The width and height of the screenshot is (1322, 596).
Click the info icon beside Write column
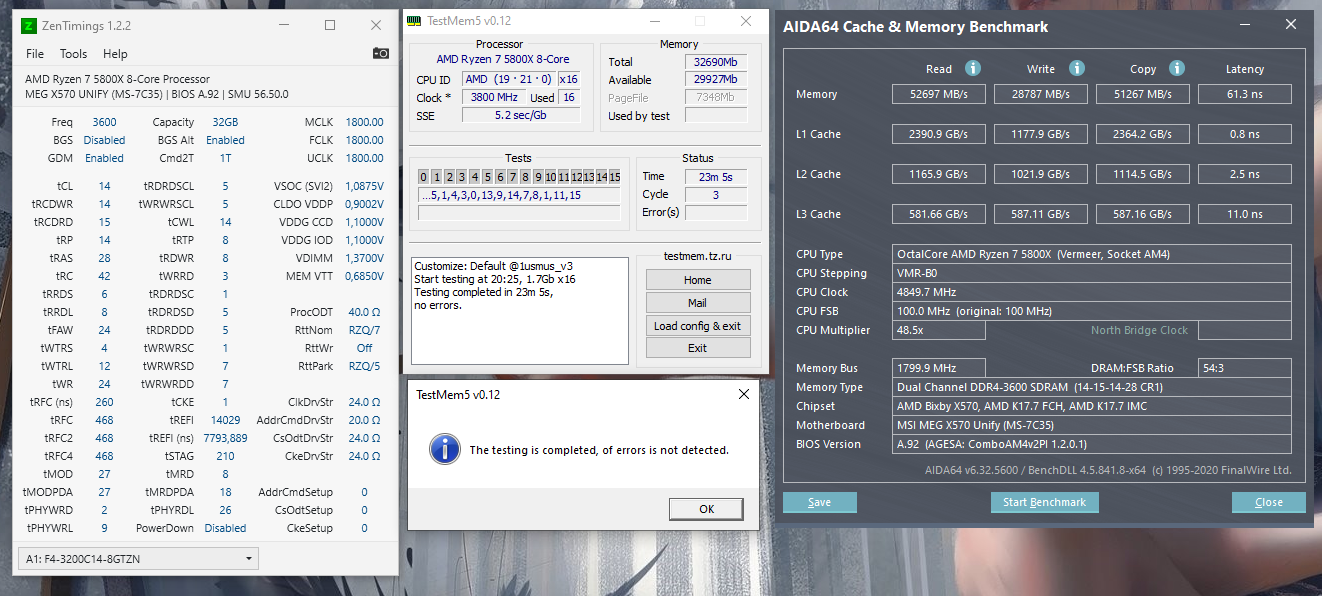click(1076, 68)
